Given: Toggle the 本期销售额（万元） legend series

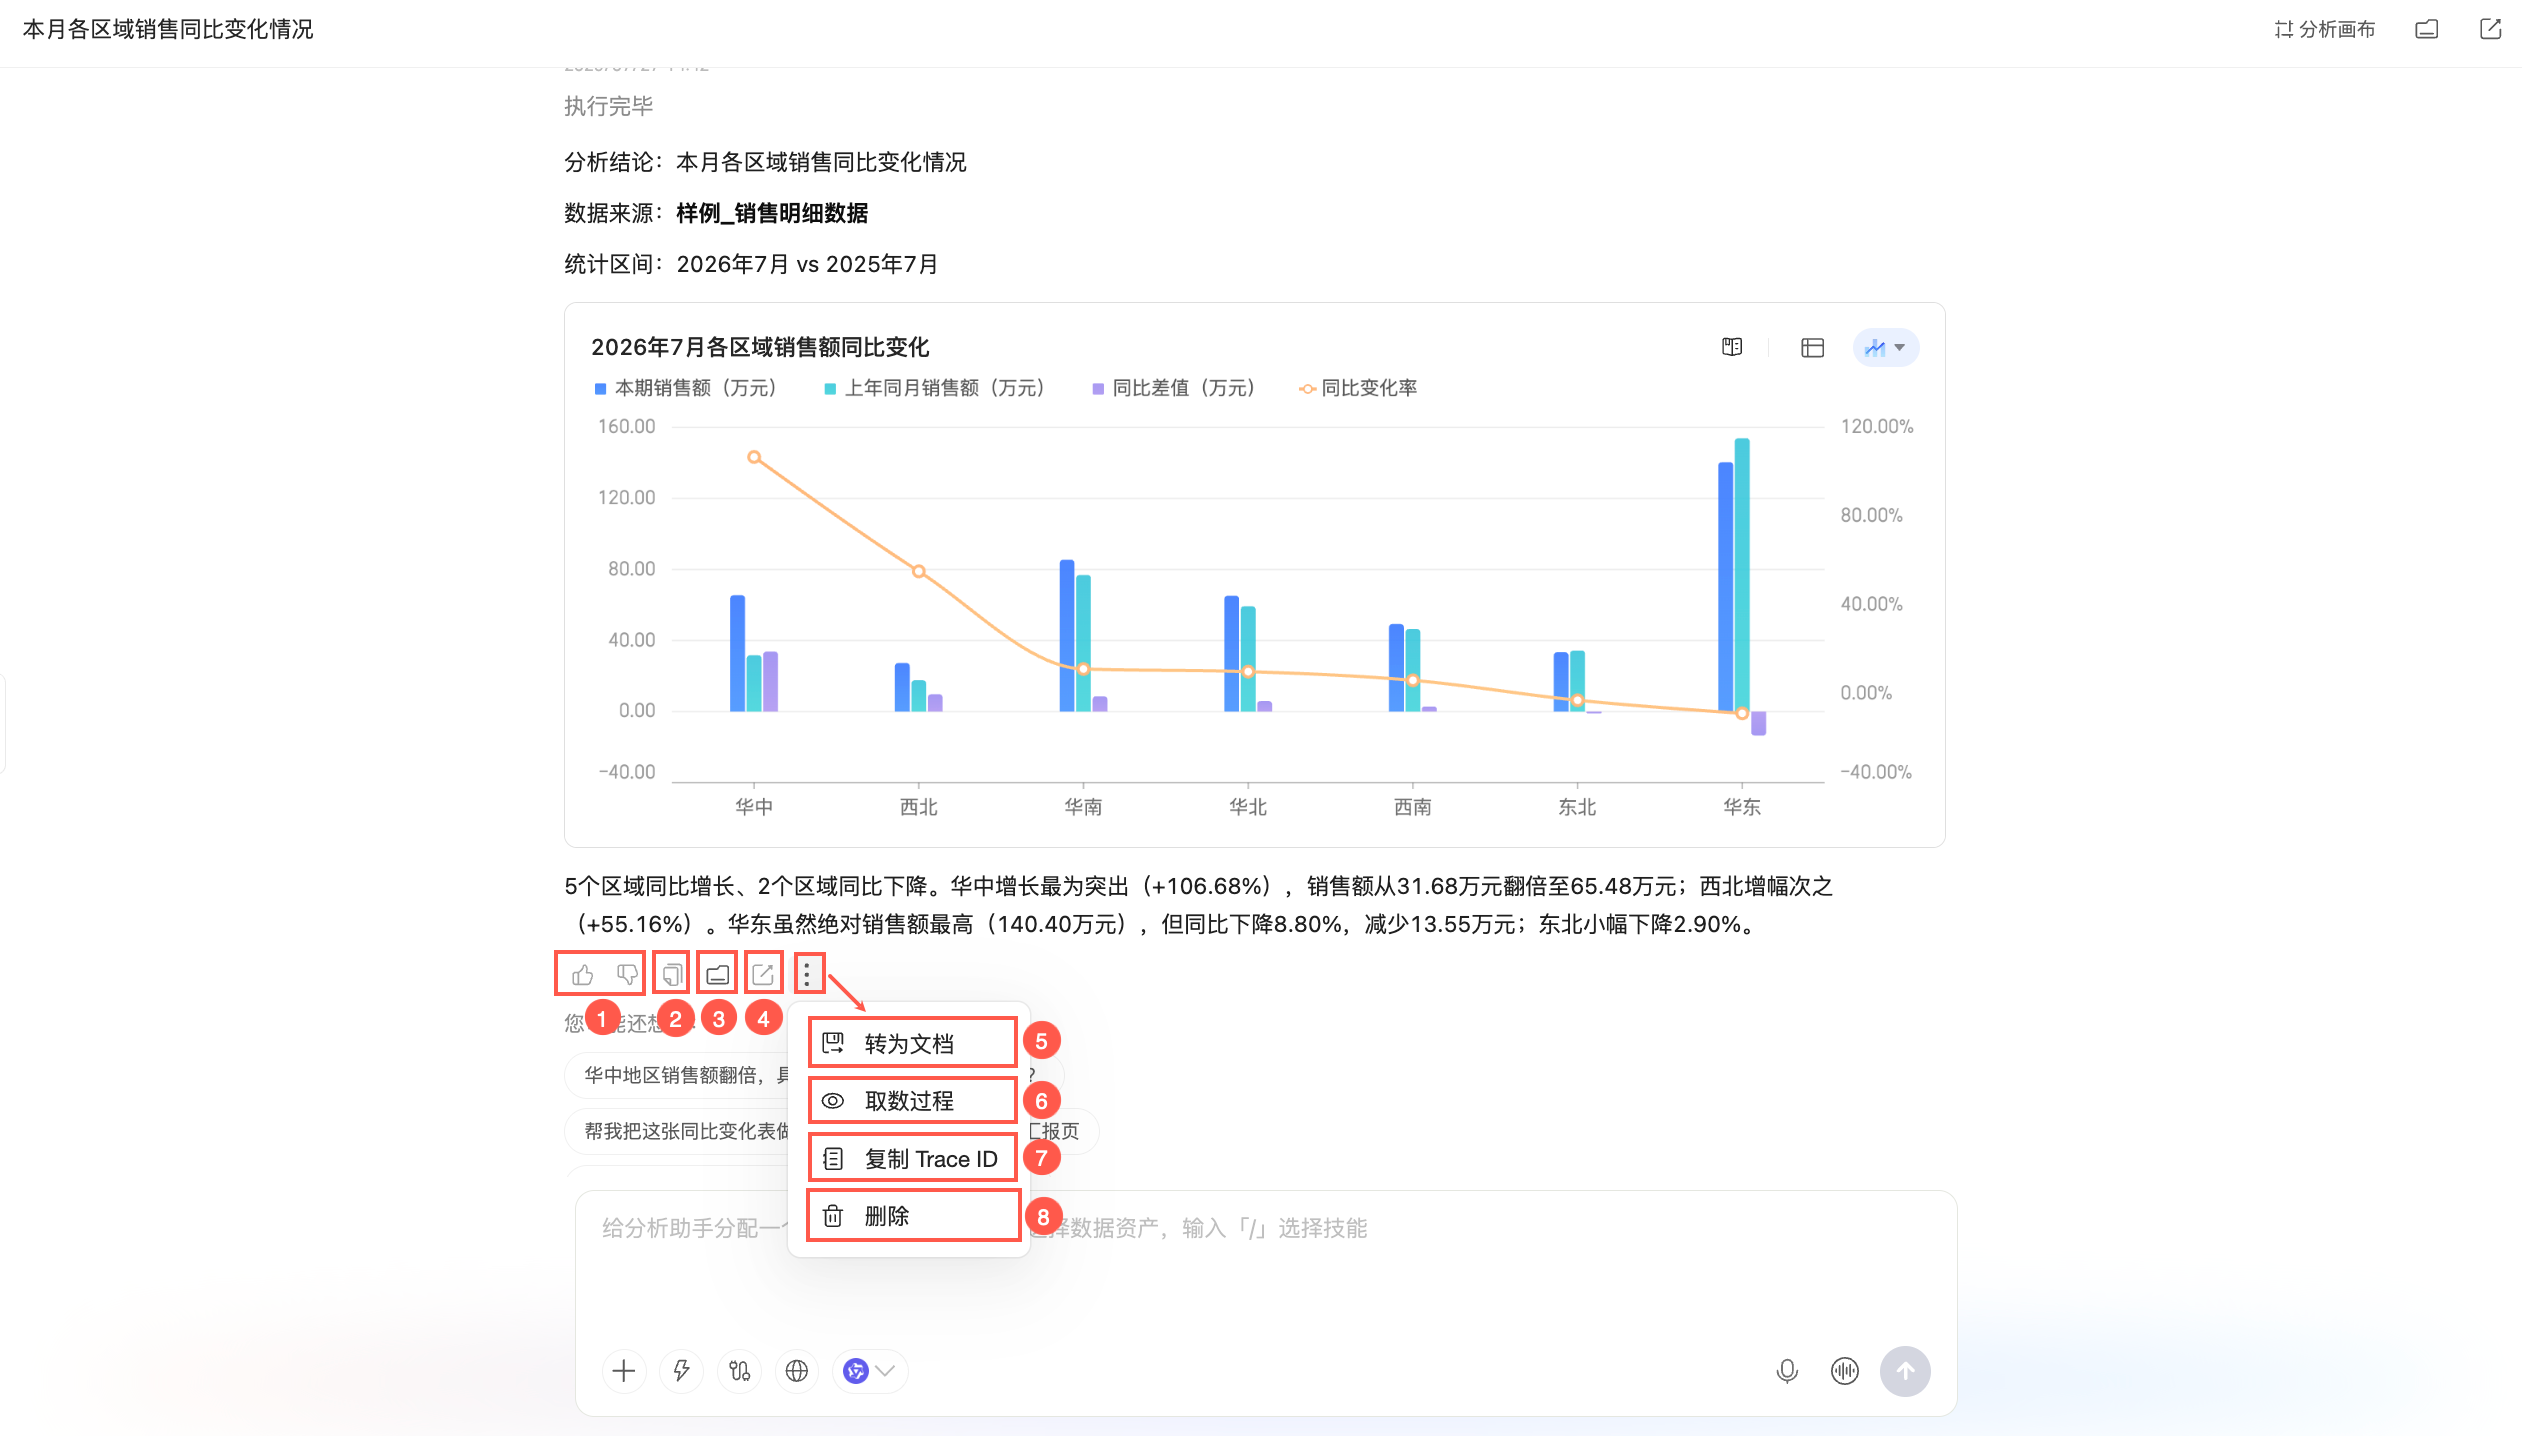Looking at the screenshot, I should tap(686, 388).
